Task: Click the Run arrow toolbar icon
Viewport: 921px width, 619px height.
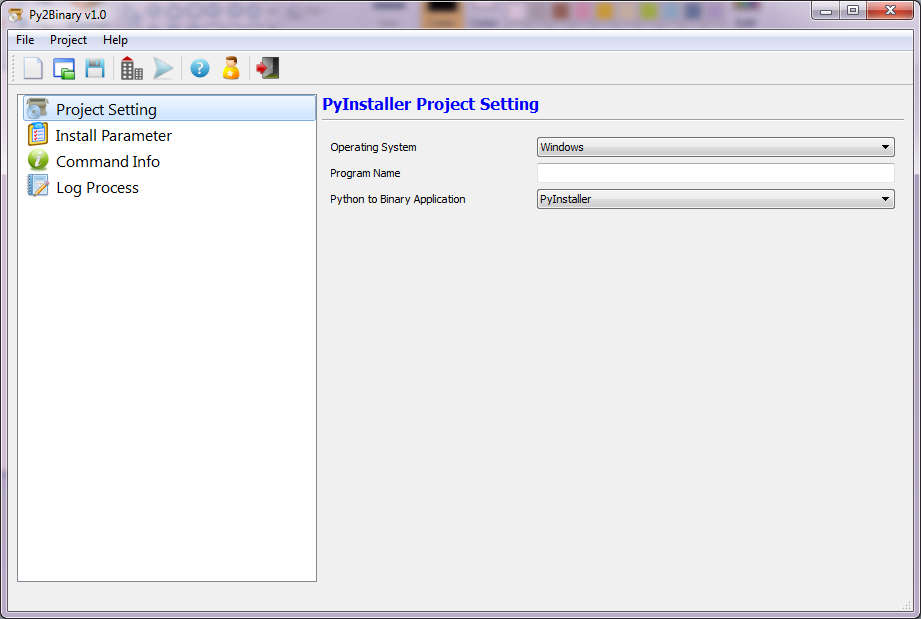Action: point(163,68)
